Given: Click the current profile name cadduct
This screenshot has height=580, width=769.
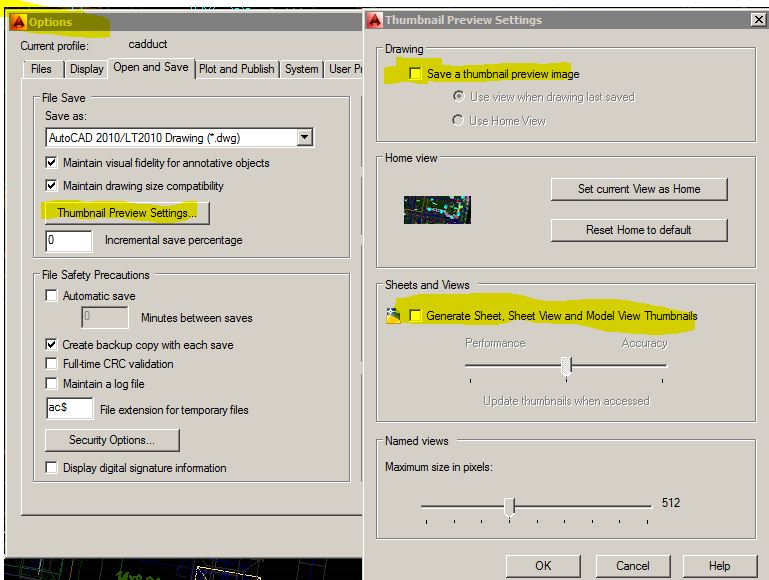Looking at the screenshot, I should (x=148, y=44).
